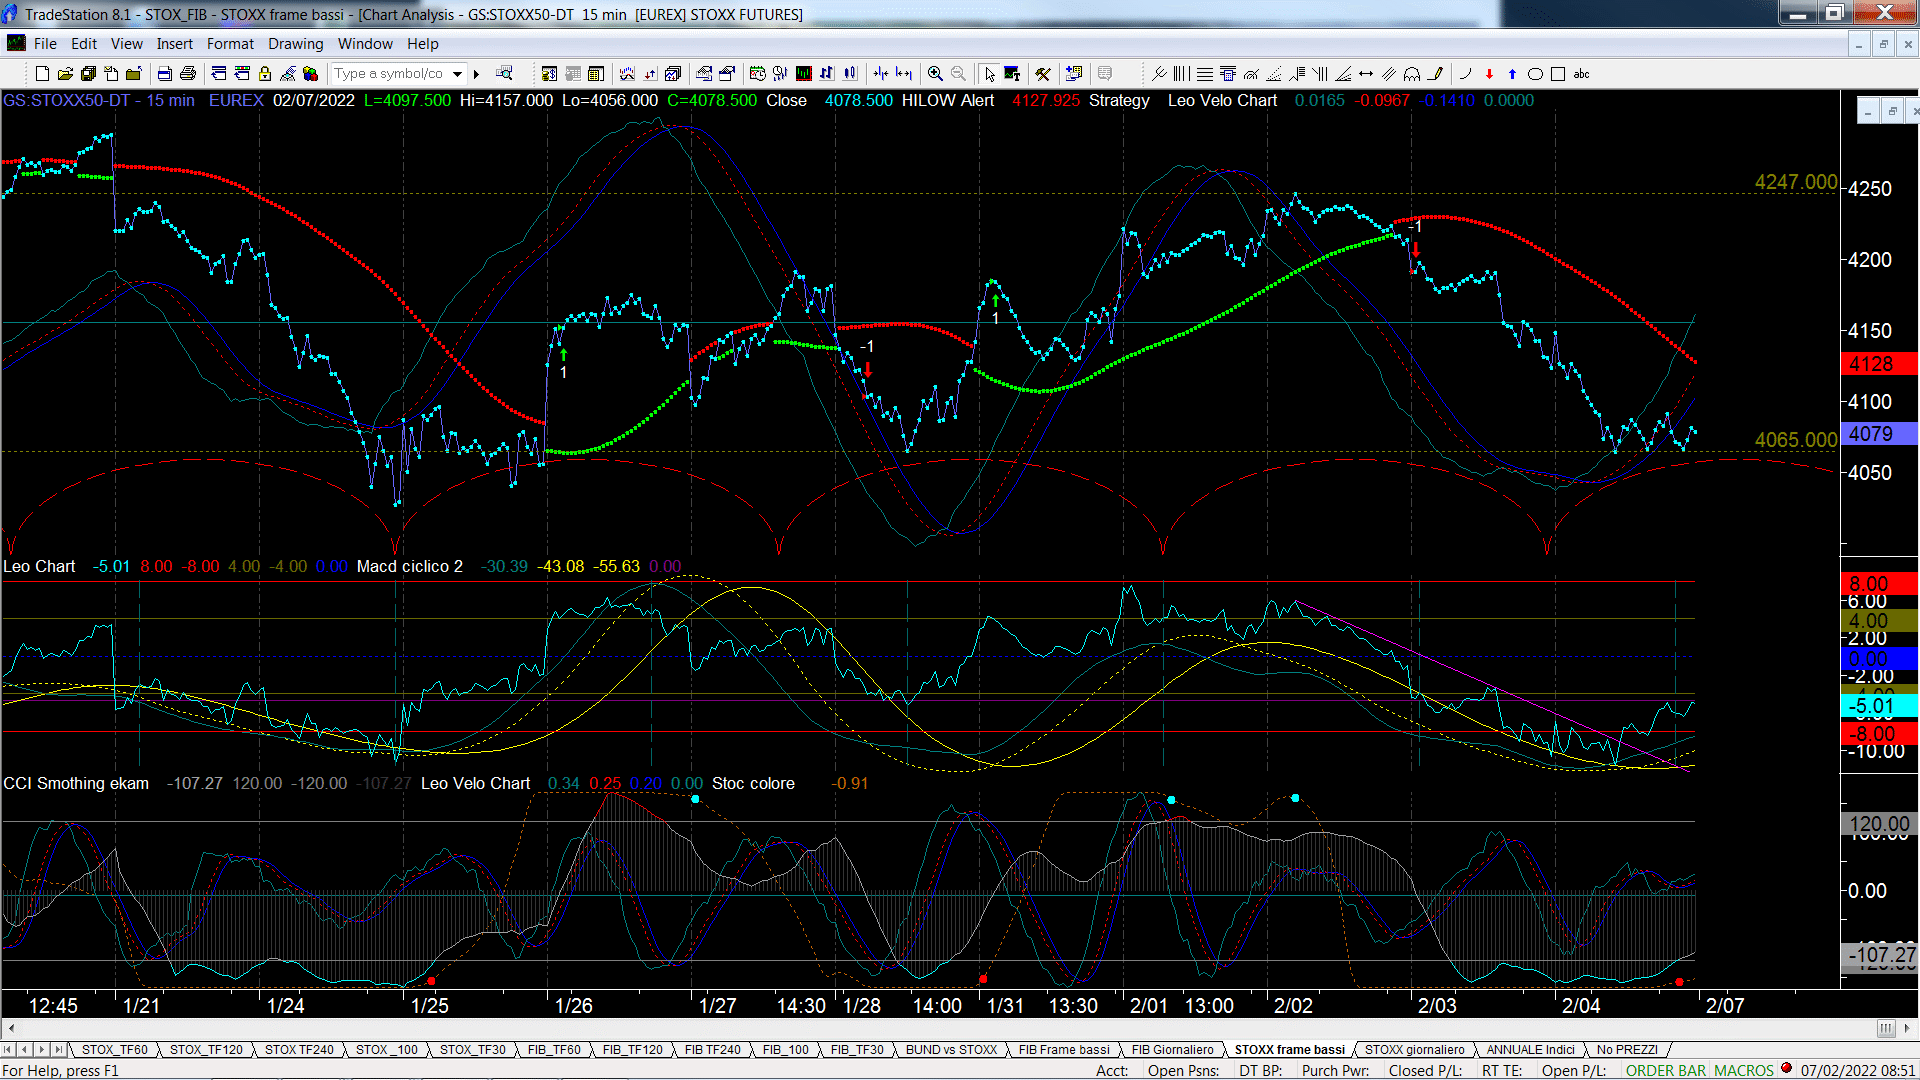Click the symbol lookup magnifier icon

pos(504,74)
